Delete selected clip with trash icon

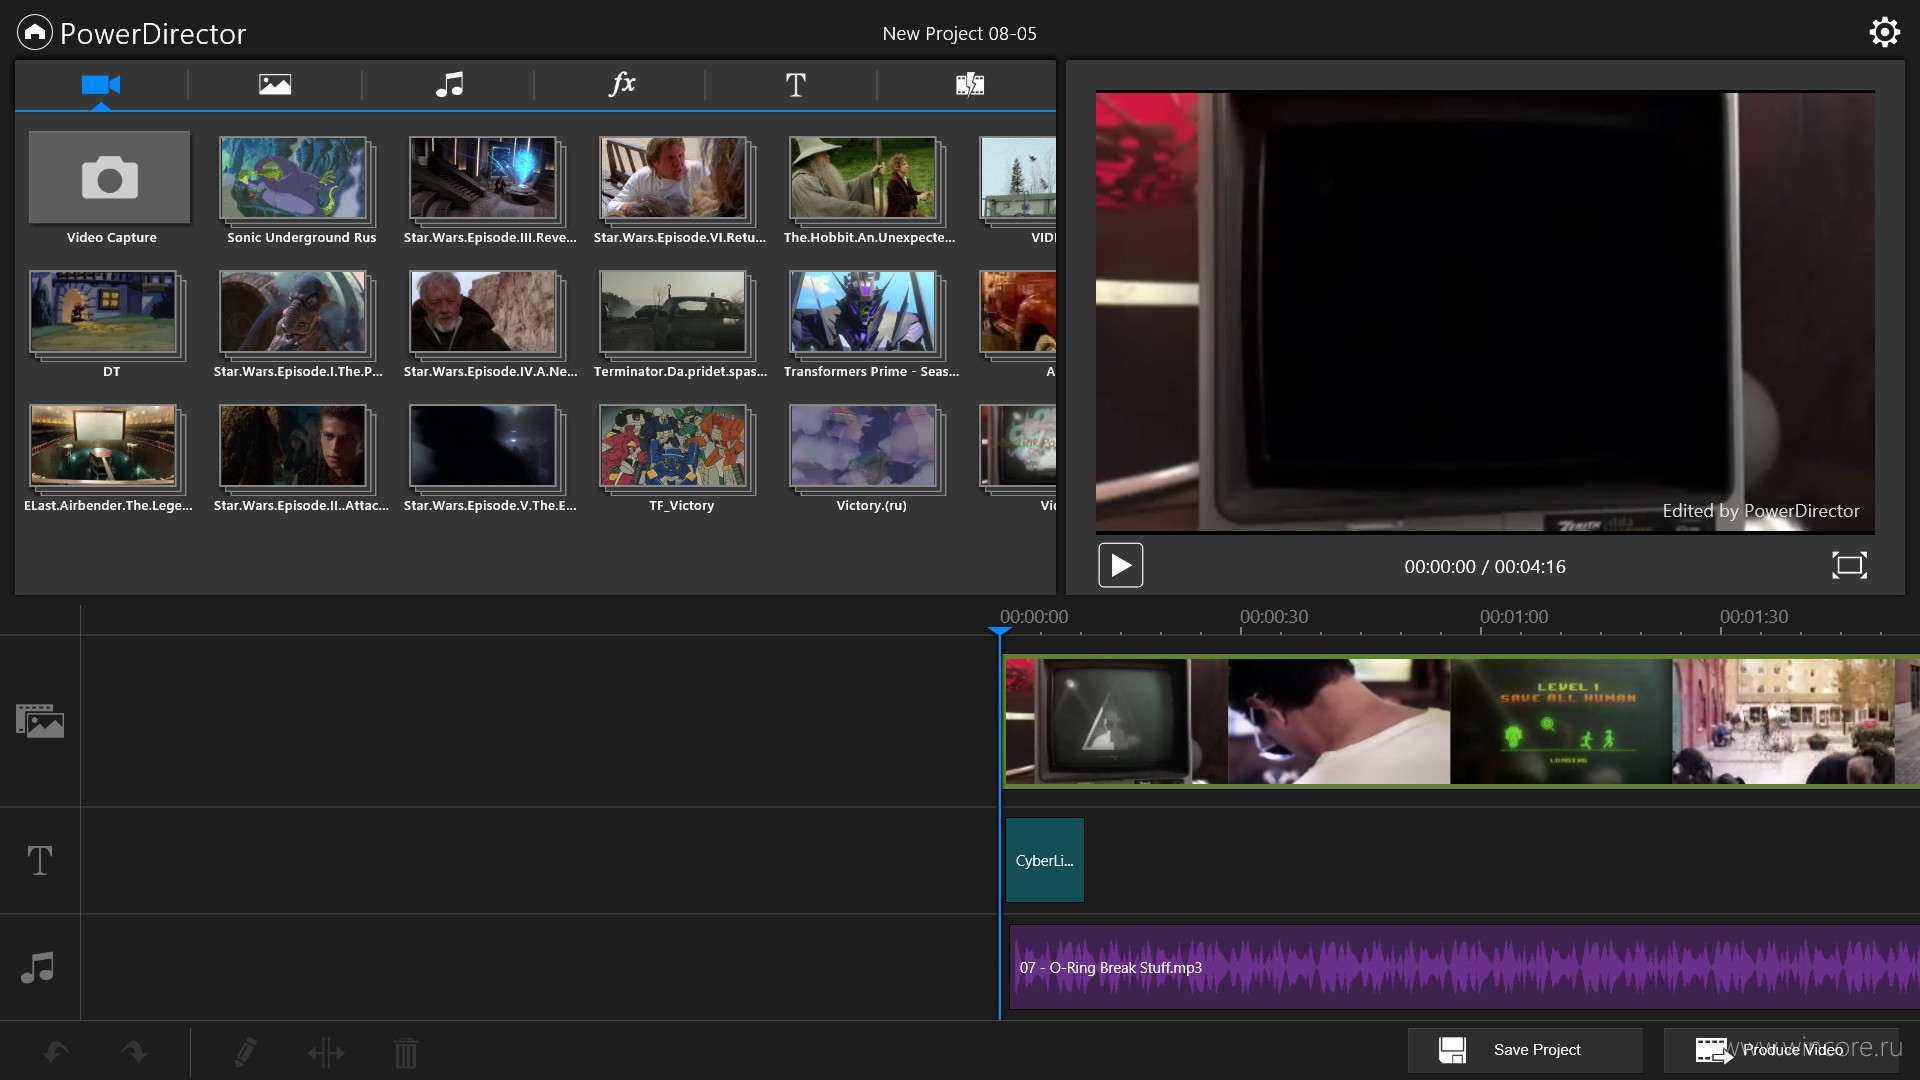click(405, 1052)
